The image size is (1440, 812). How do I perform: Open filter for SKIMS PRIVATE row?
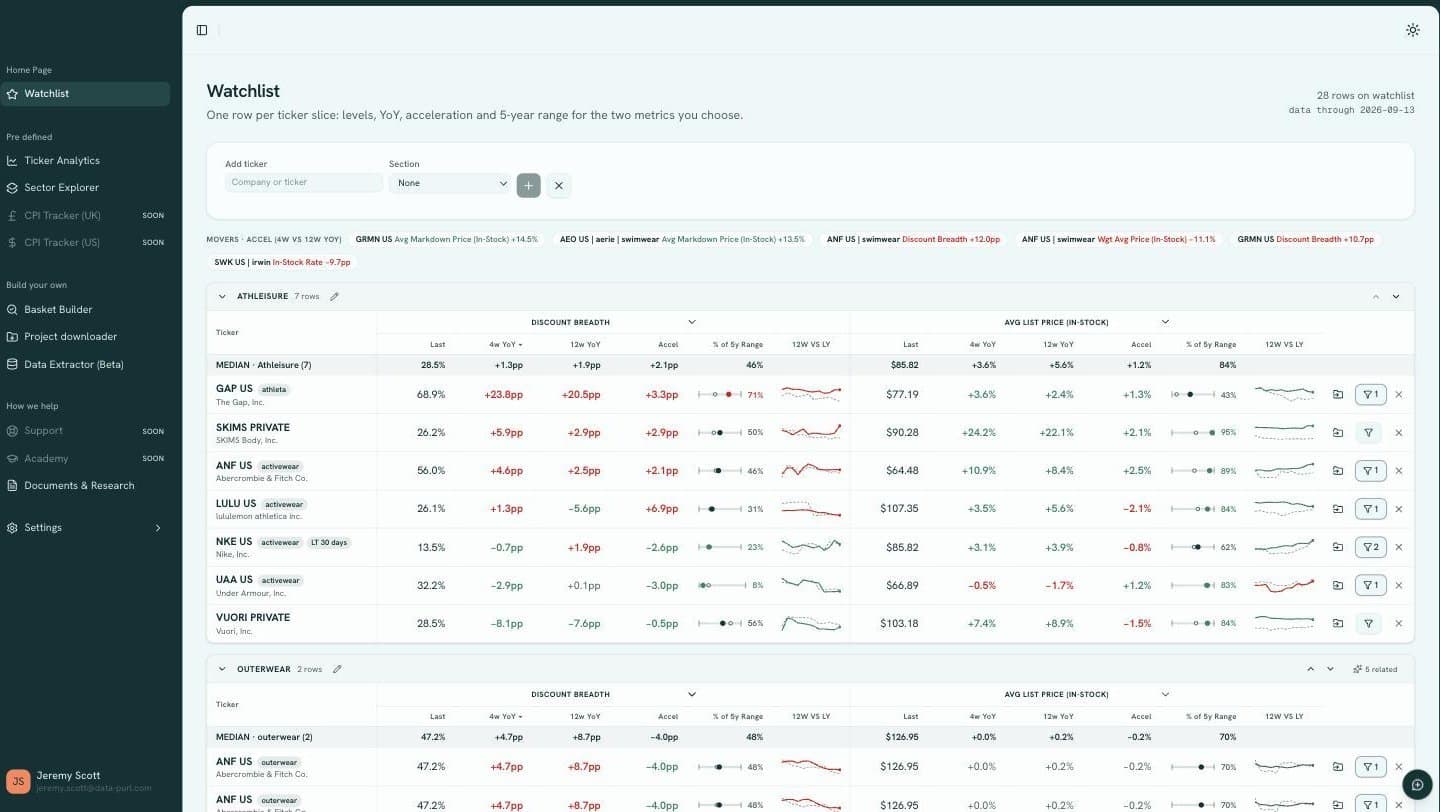click(1370, 433)
